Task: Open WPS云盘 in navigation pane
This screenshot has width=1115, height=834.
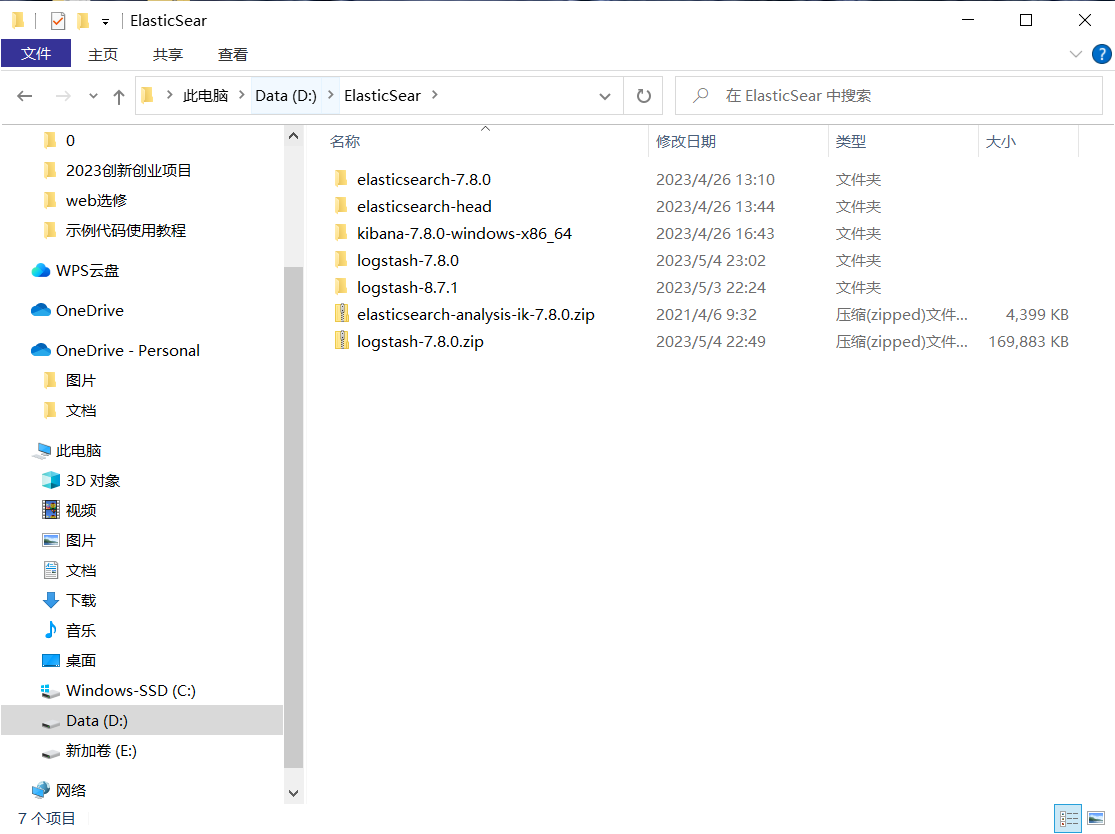Action: click(87, 271)
